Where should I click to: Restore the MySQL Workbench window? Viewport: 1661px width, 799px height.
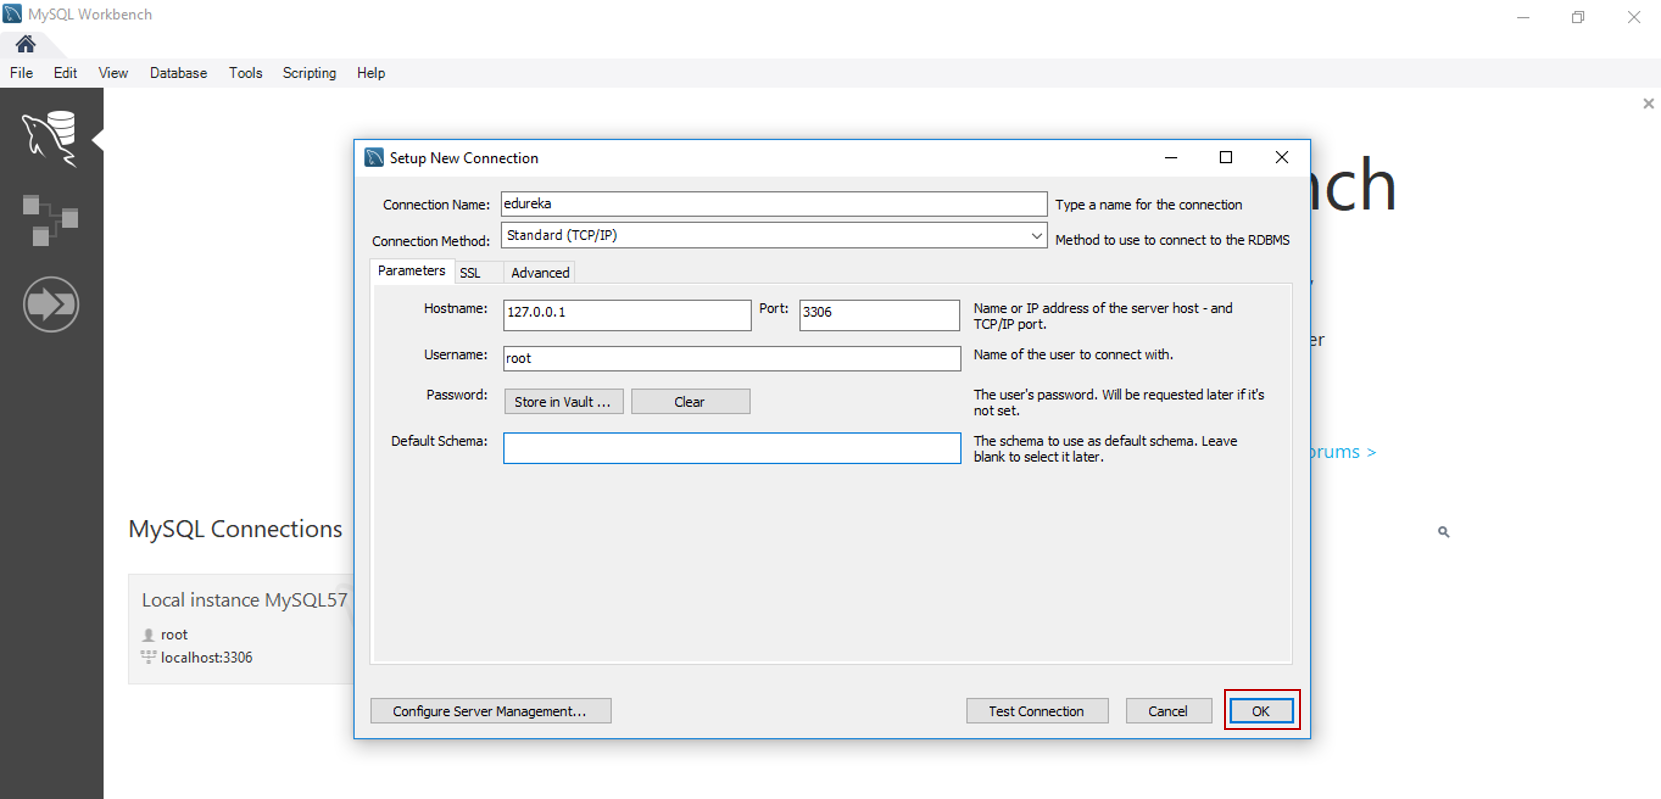coord(1578,17)
